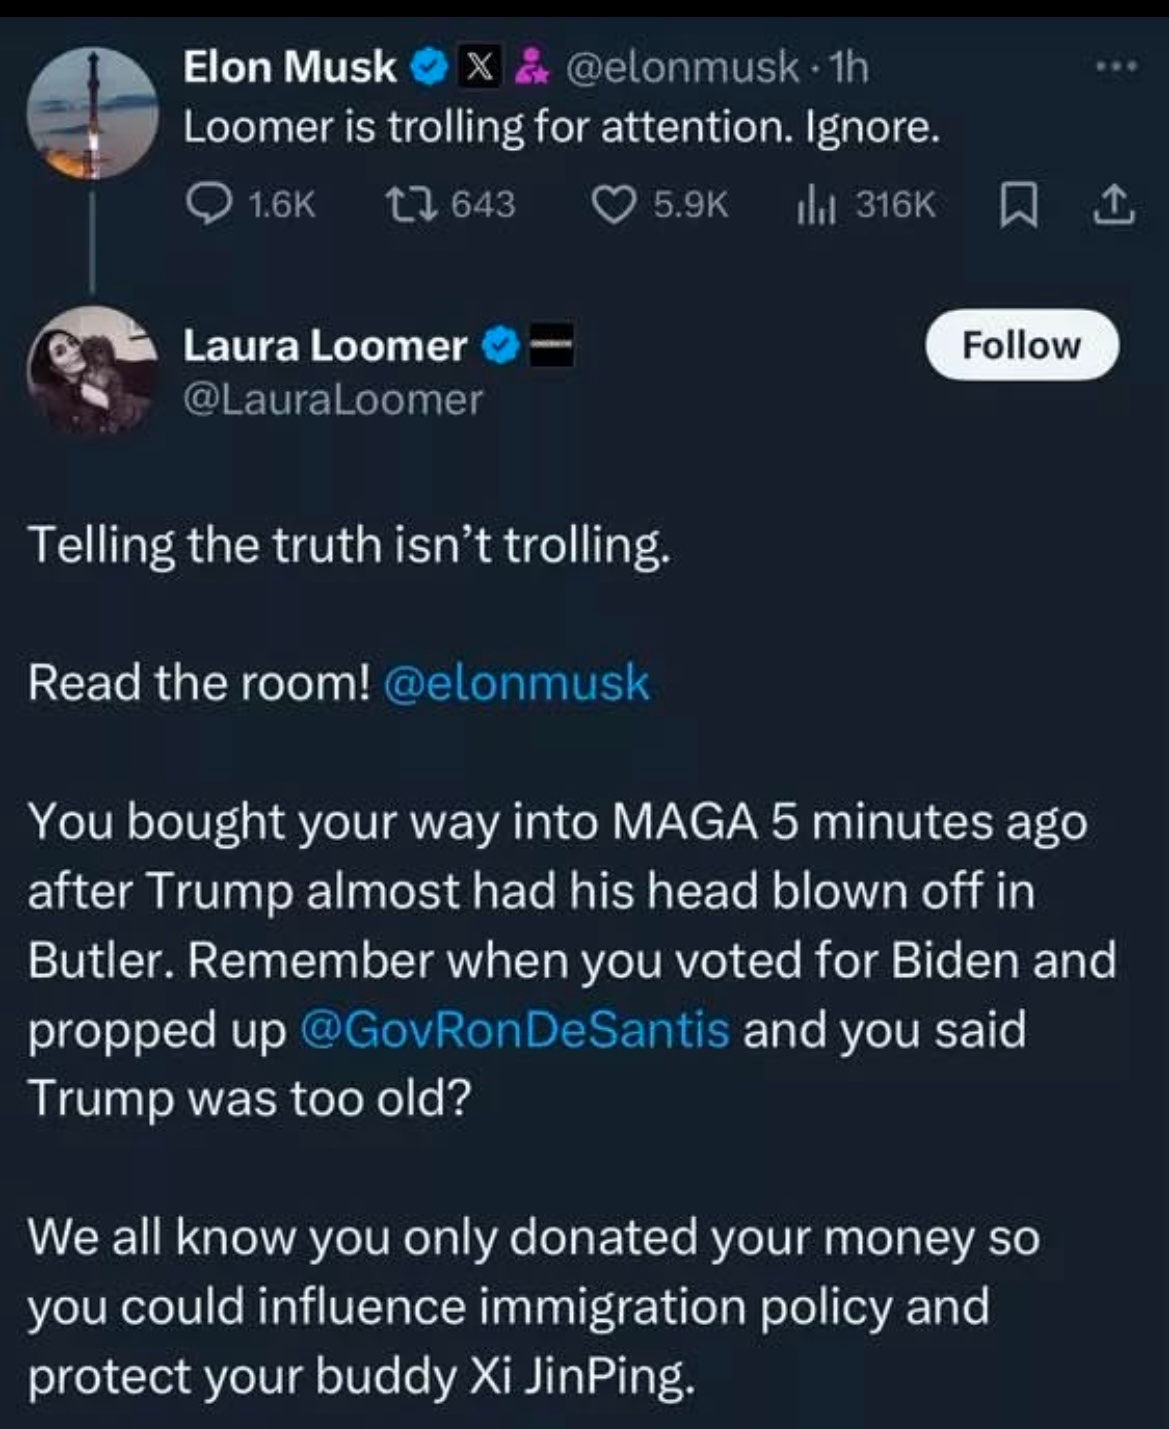Click the pink badge icon beside Musk's name
Image resolution: width=1169 pixels, height=1429 pixels.
point(530,68)
